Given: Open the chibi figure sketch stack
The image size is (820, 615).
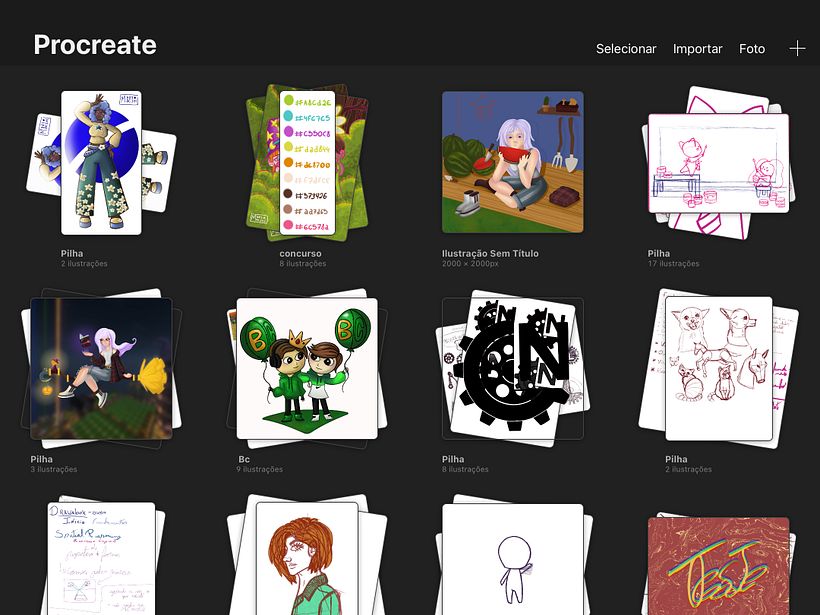Looking at the screenshot, I should pyautogui.click(x=512, y=560).
